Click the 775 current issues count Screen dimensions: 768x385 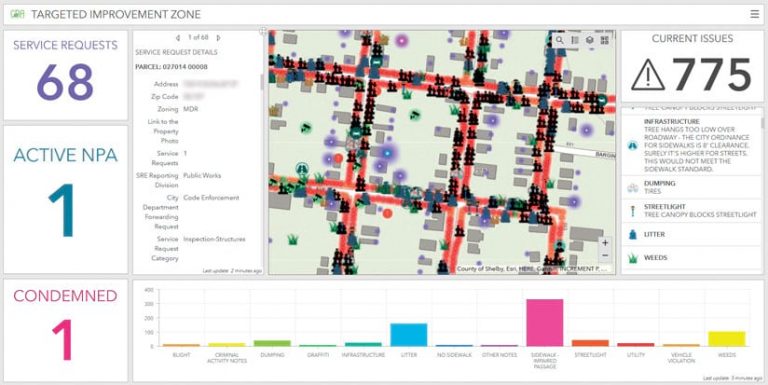pos(711,74)
